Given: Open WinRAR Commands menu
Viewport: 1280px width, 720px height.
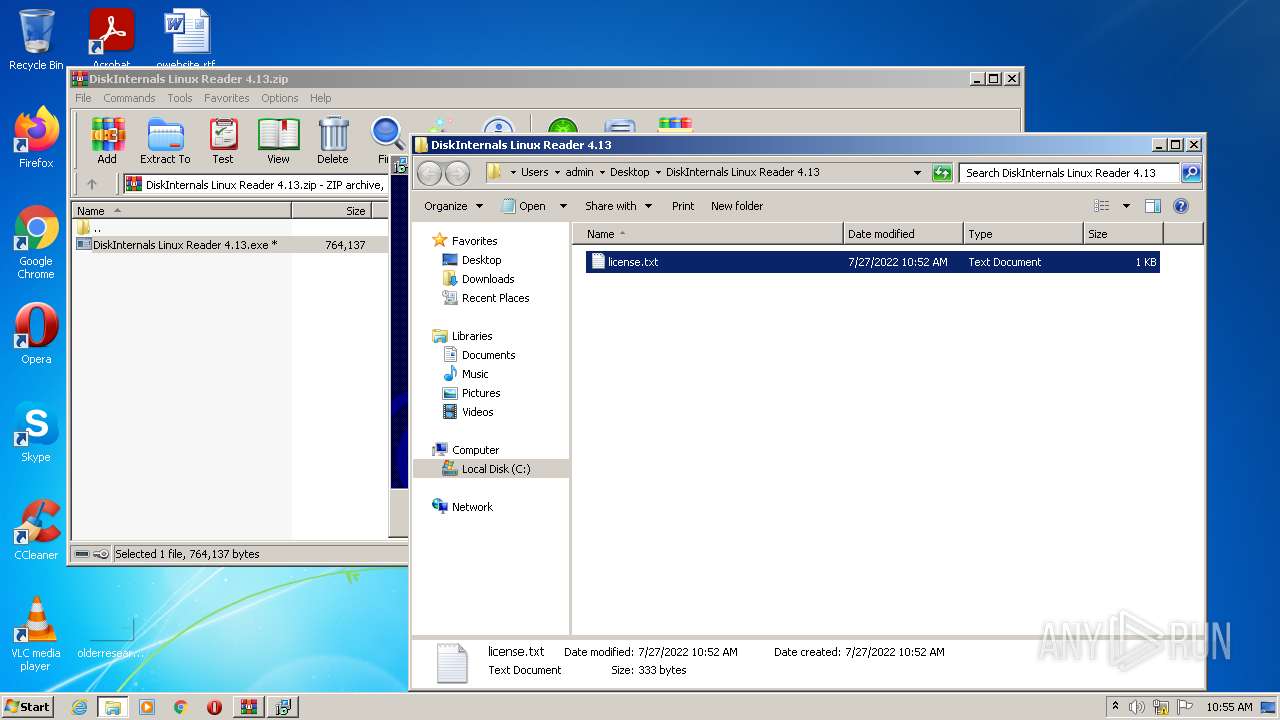Looking at the screenshot, I should pos(129,98).
